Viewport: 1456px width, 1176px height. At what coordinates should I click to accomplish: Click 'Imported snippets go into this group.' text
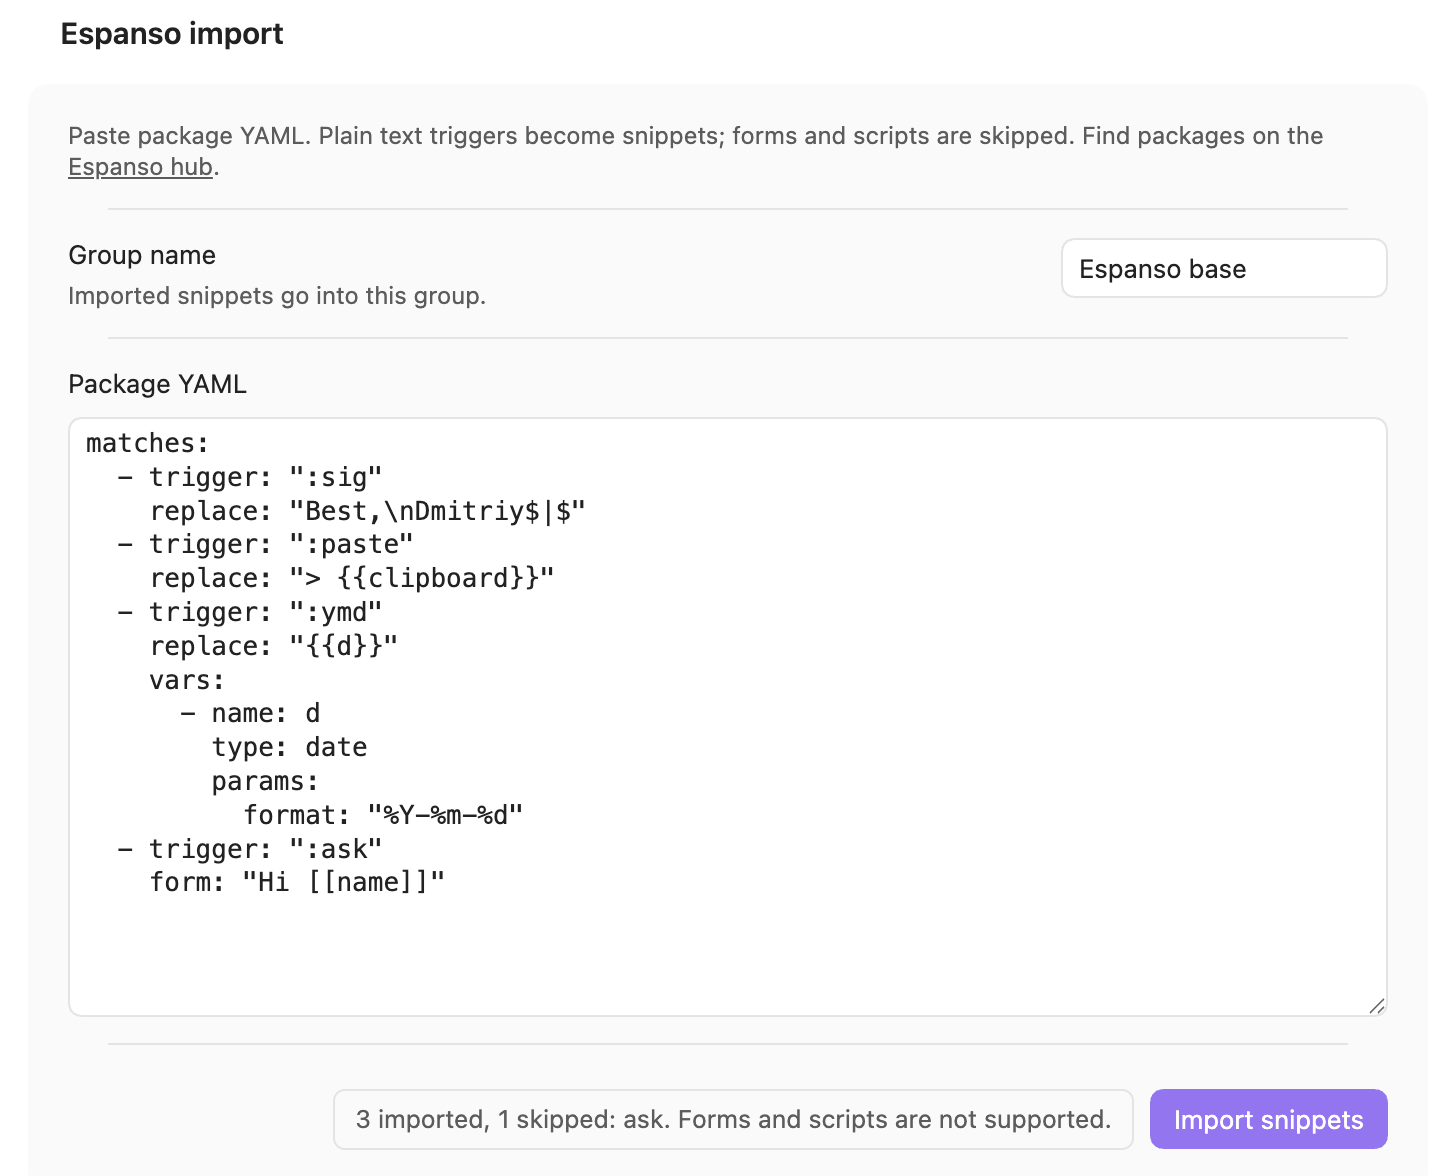coord(277,296)
